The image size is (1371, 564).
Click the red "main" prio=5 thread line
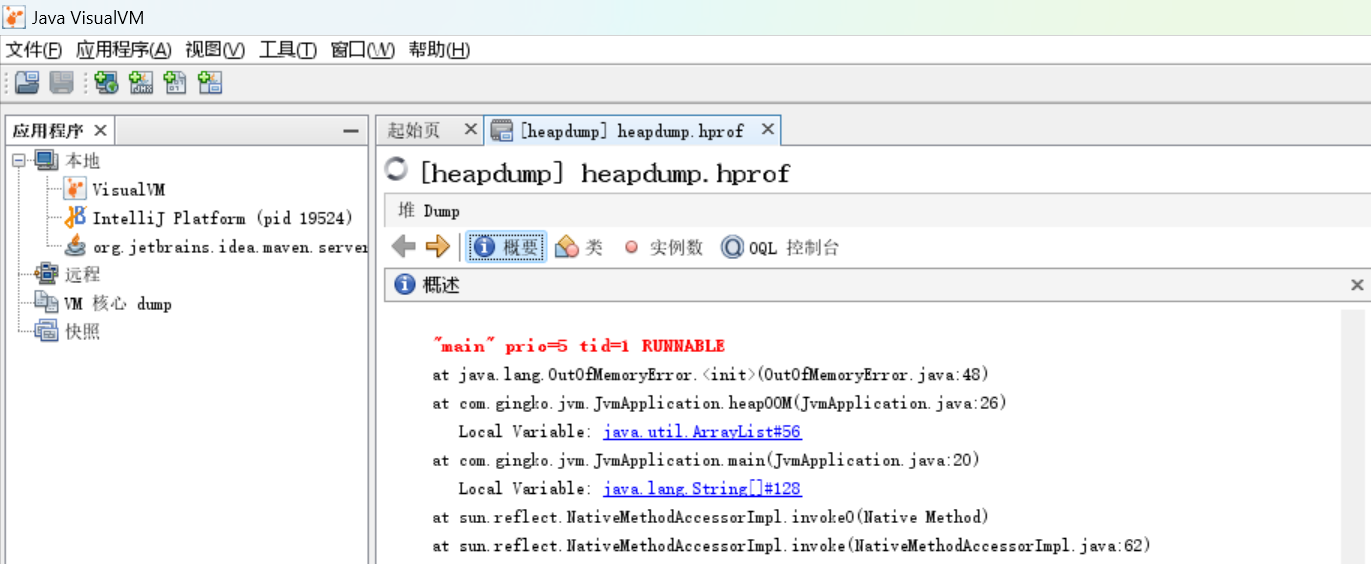[x=578, y=346]
